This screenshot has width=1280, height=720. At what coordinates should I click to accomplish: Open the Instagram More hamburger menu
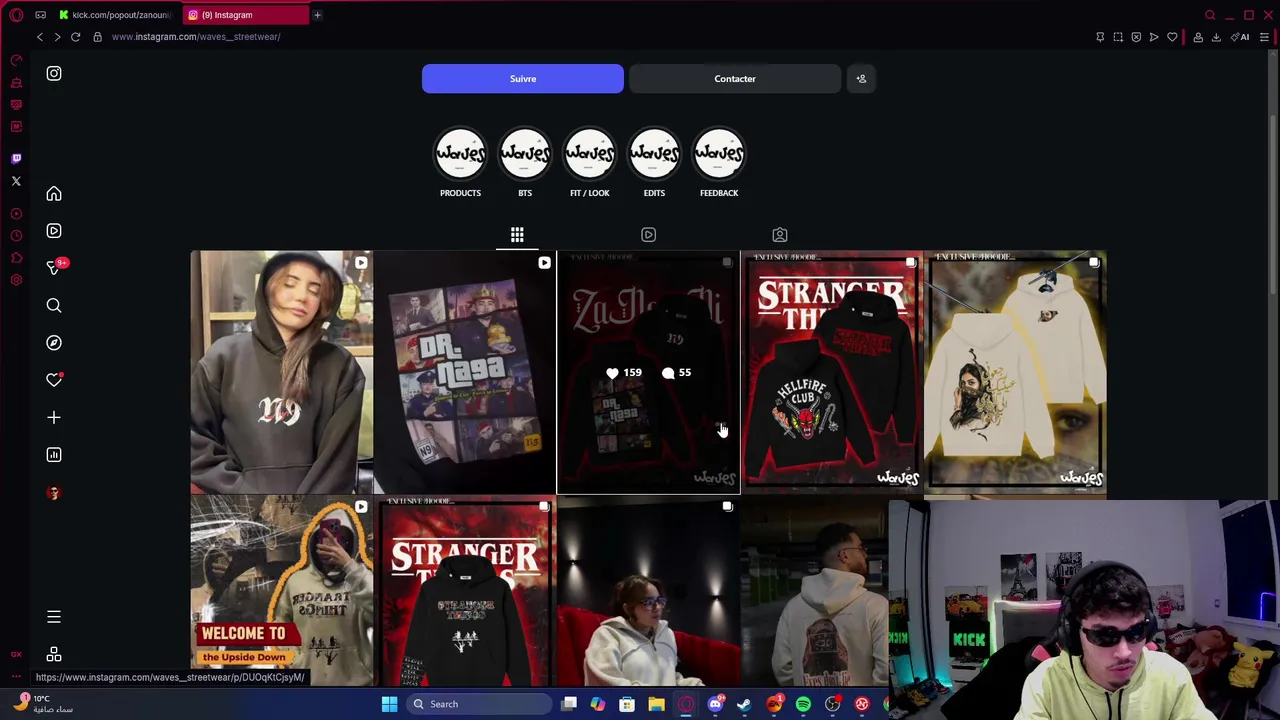[x=54, y=617]
